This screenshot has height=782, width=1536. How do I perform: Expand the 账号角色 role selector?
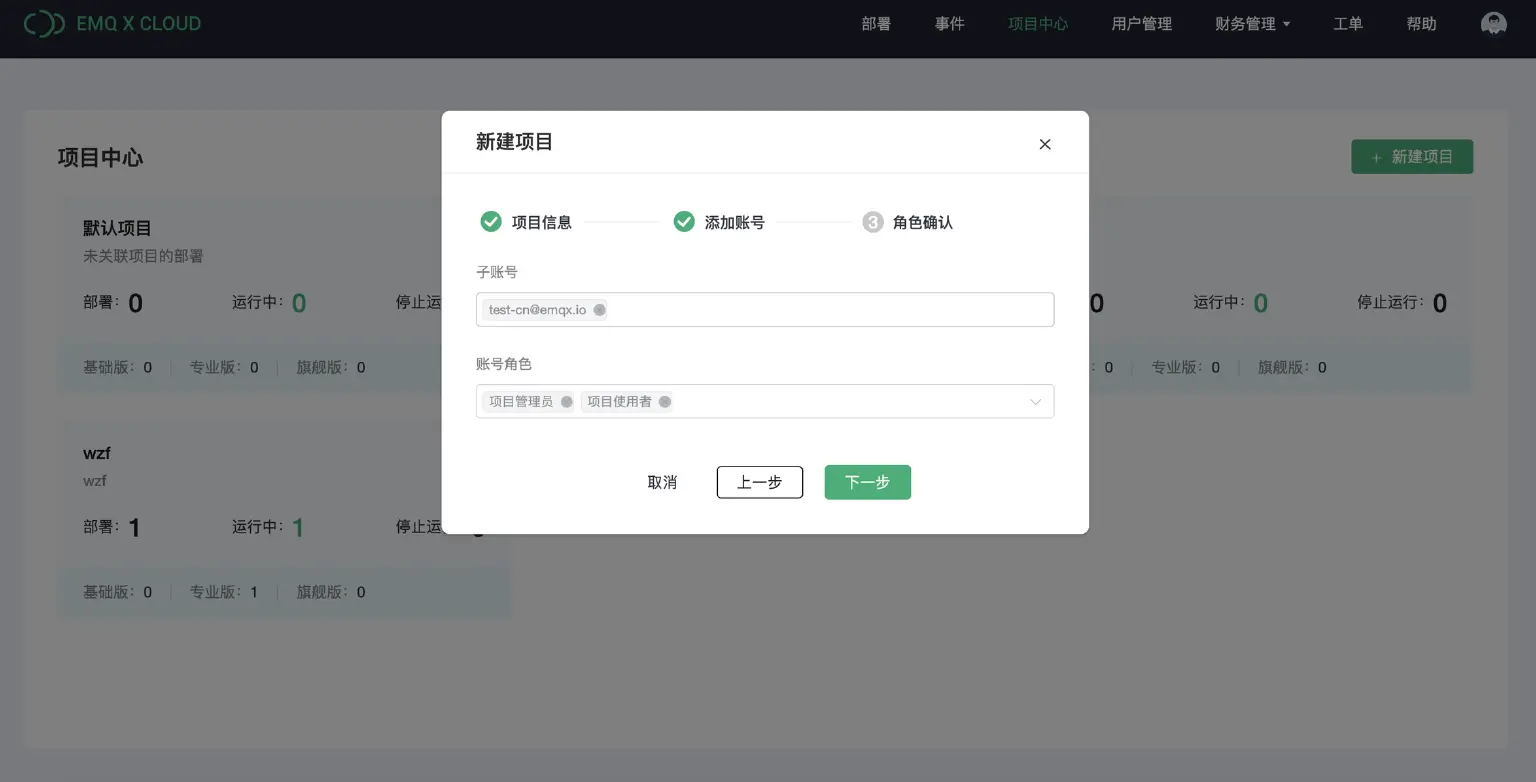(x=1035, y=401)
